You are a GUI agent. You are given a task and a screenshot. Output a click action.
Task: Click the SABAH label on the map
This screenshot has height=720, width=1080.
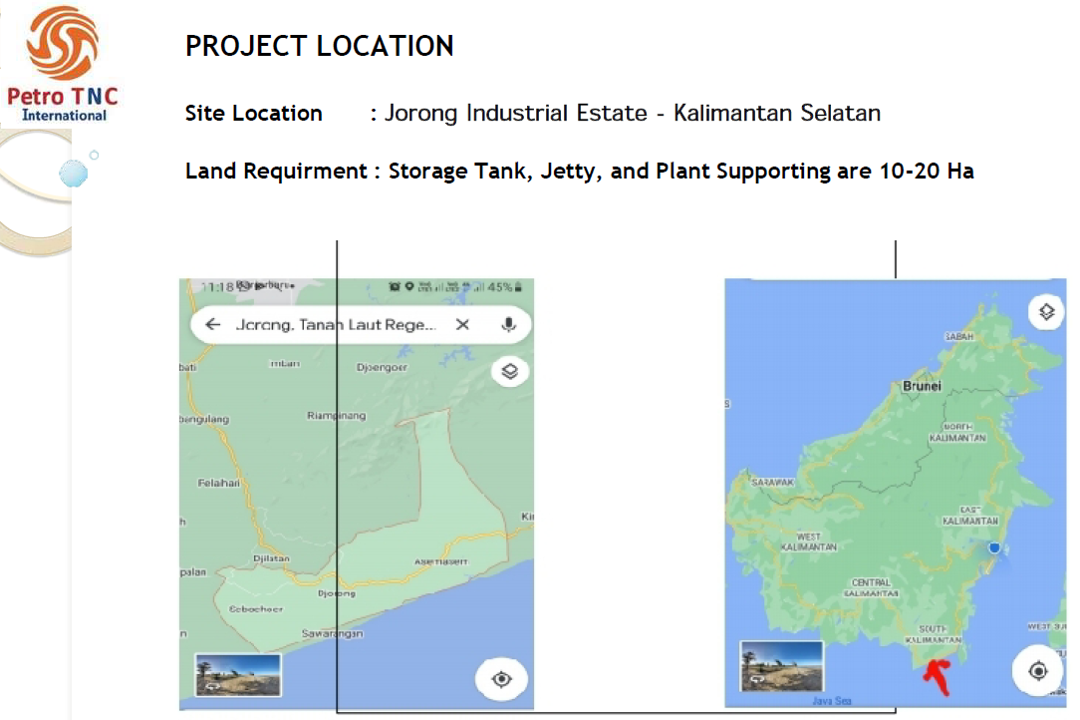(x=959, y=336)
